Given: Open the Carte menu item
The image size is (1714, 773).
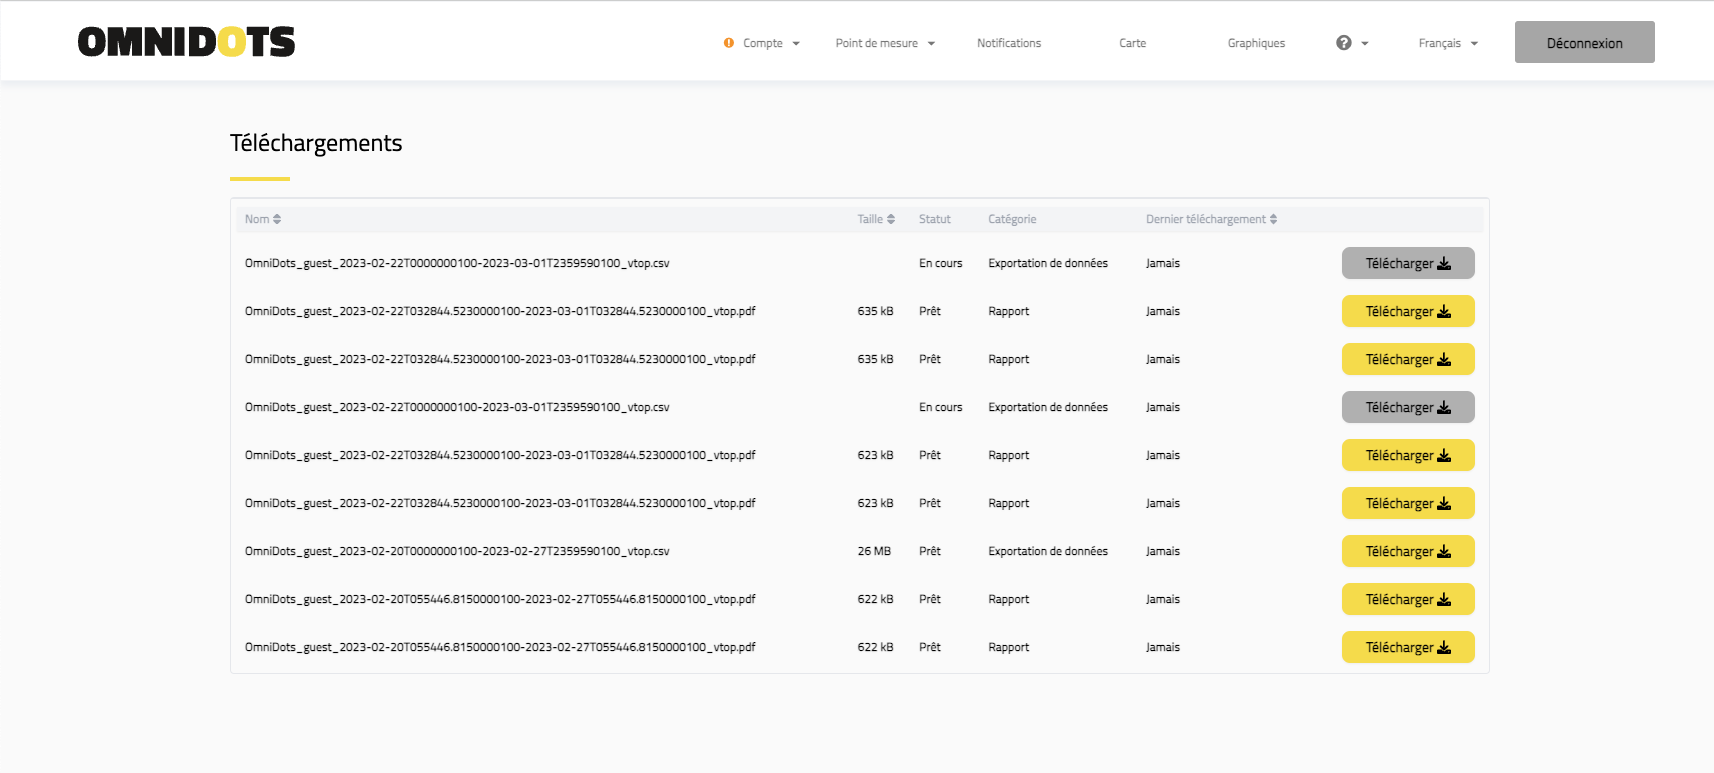Looking at the screenshot, I should 1132,43.
